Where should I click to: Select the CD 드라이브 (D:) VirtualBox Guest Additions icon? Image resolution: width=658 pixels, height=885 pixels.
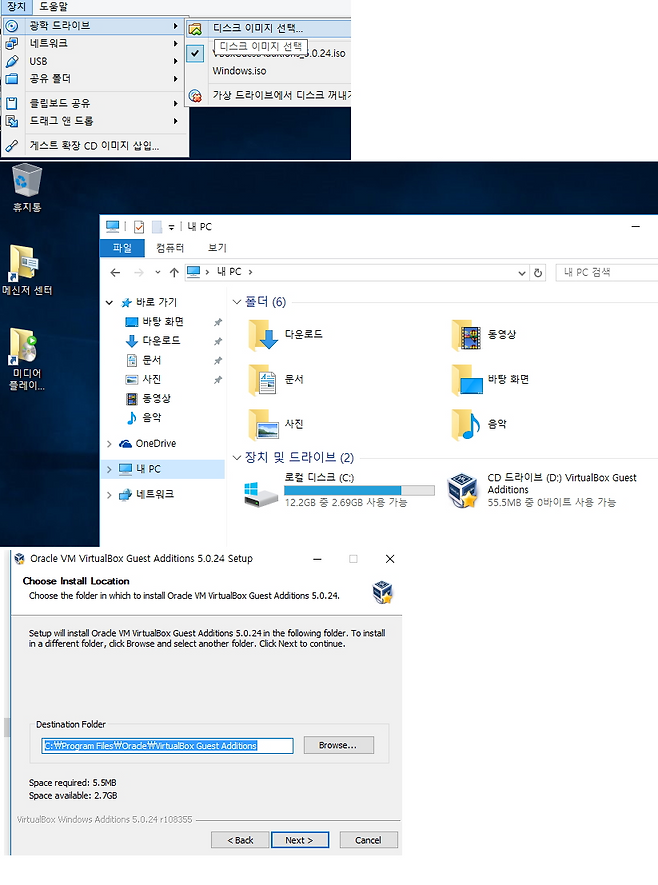coord(461,490)
